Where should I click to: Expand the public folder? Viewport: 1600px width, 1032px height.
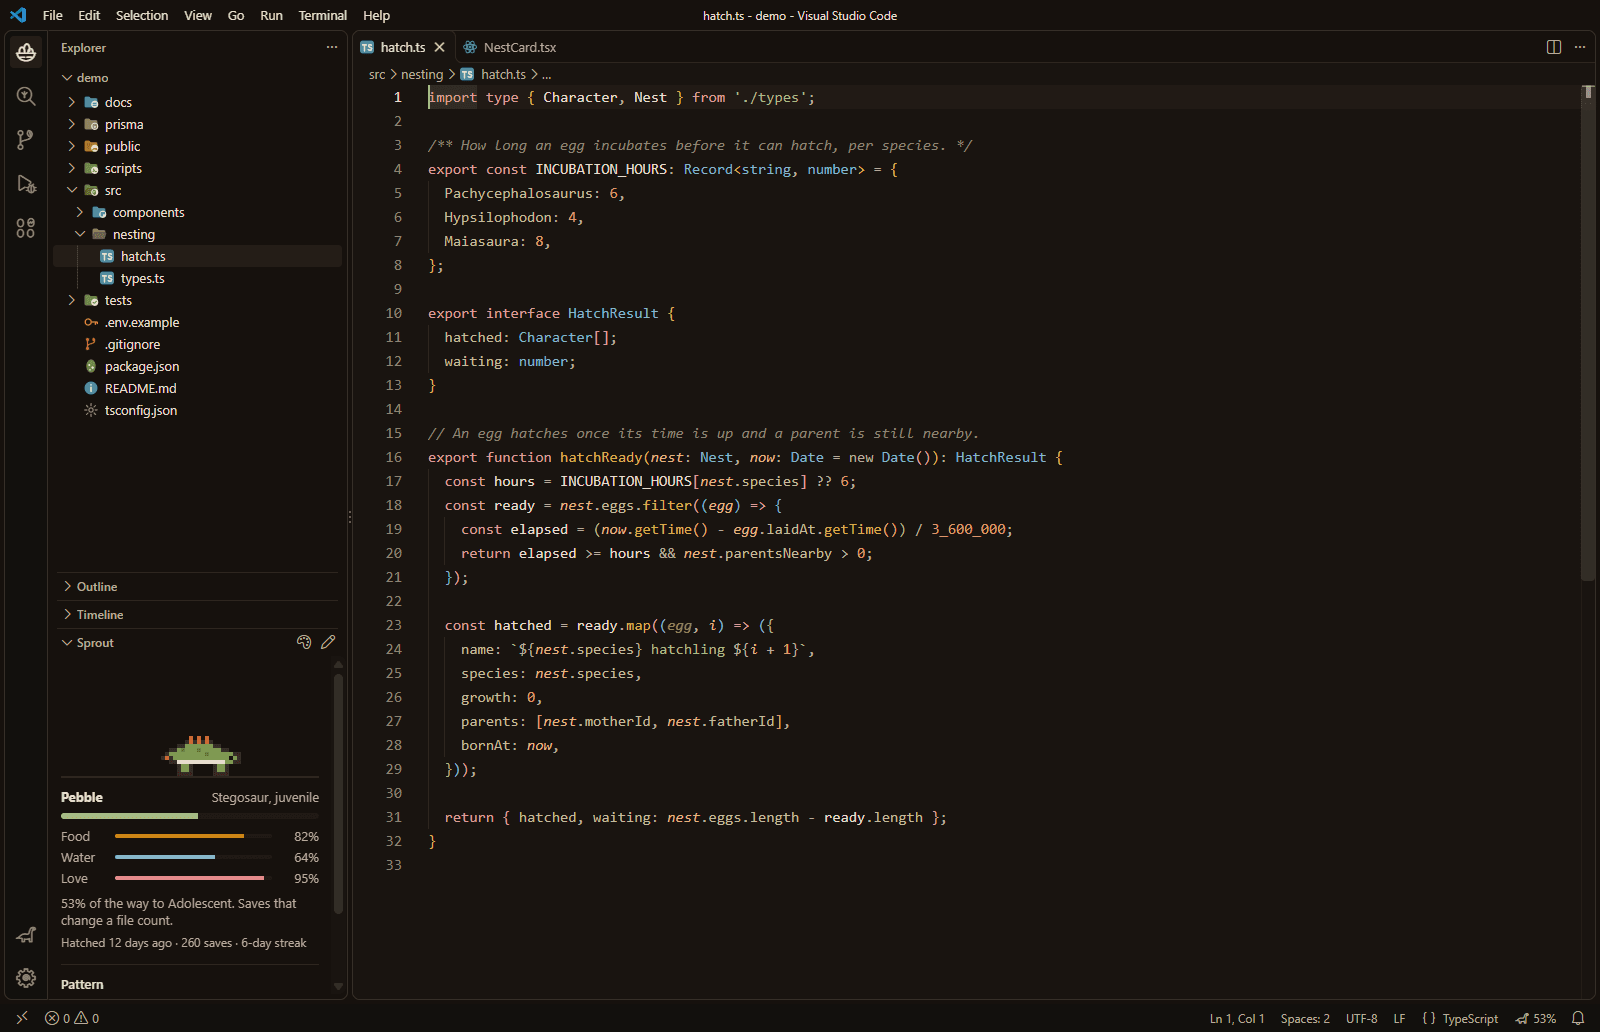pos(71,146)
